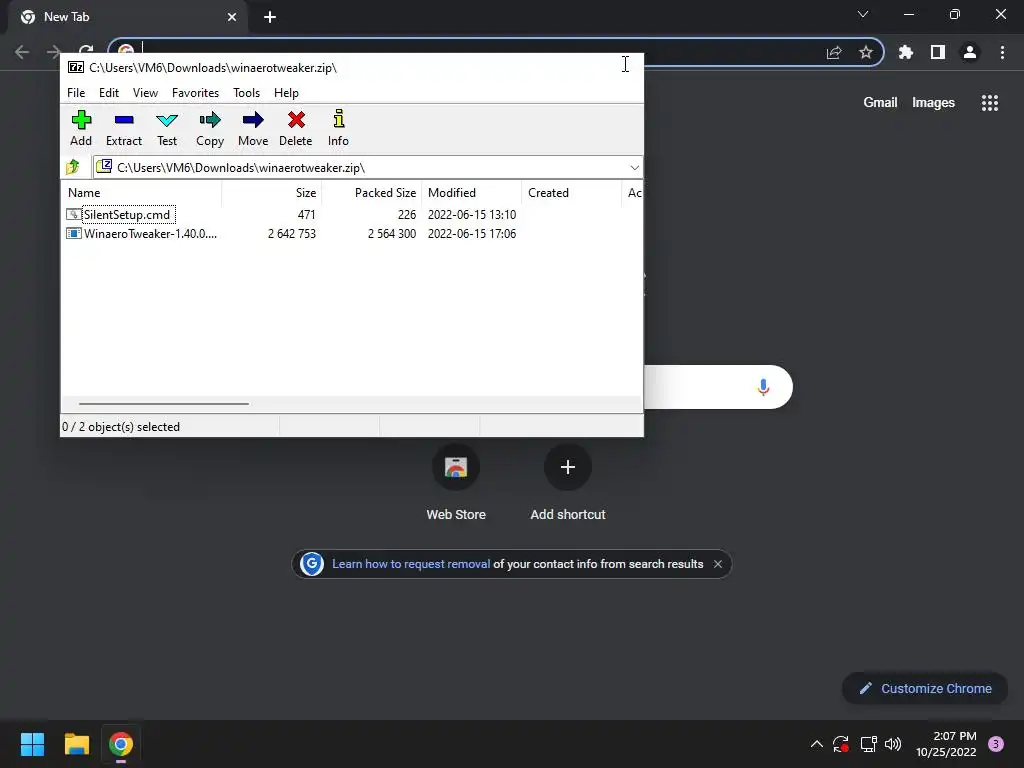Click the 2 642 753 size value
1024x768 pixels.
(292, 233)
